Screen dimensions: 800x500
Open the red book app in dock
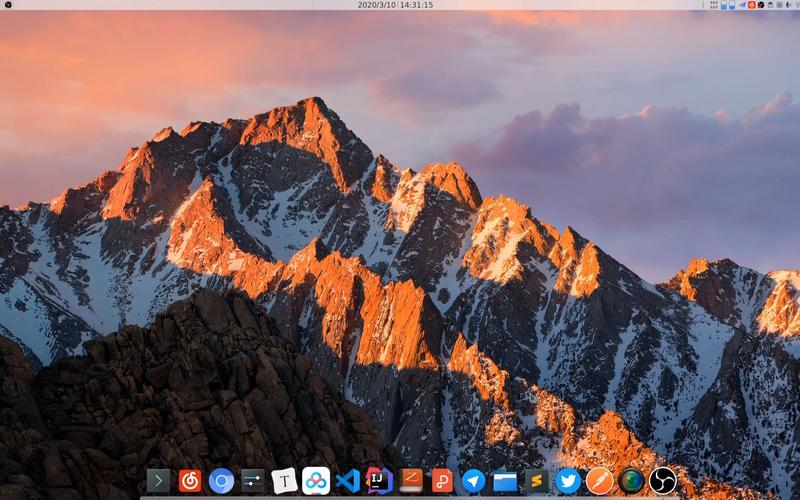tap(411, 481)
